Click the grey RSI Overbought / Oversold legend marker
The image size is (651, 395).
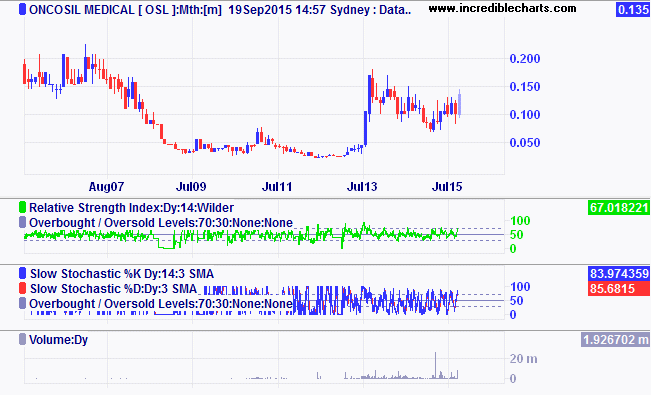[22, 222]
